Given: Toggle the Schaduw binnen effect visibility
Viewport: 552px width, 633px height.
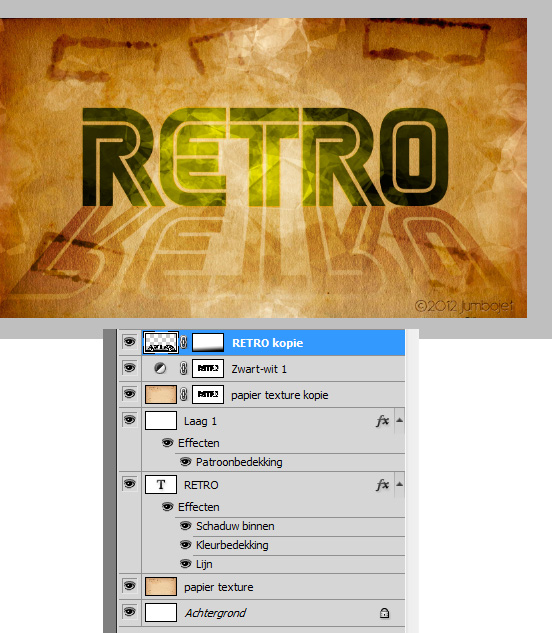Looking at the screenshot, I should click(185, 526).
